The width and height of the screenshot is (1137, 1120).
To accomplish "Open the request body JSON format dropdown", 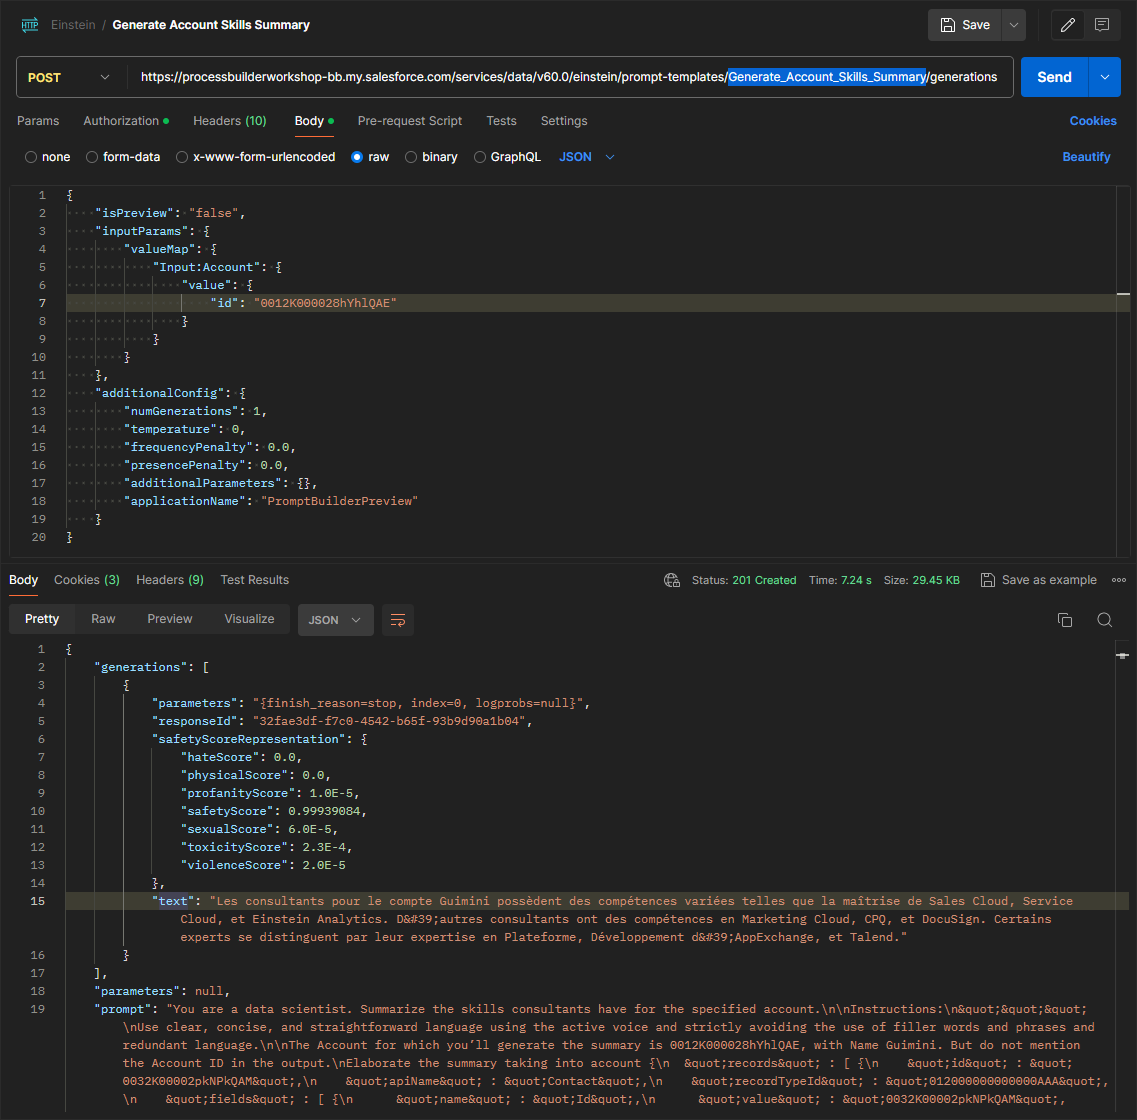I will (x=587, y=157).
